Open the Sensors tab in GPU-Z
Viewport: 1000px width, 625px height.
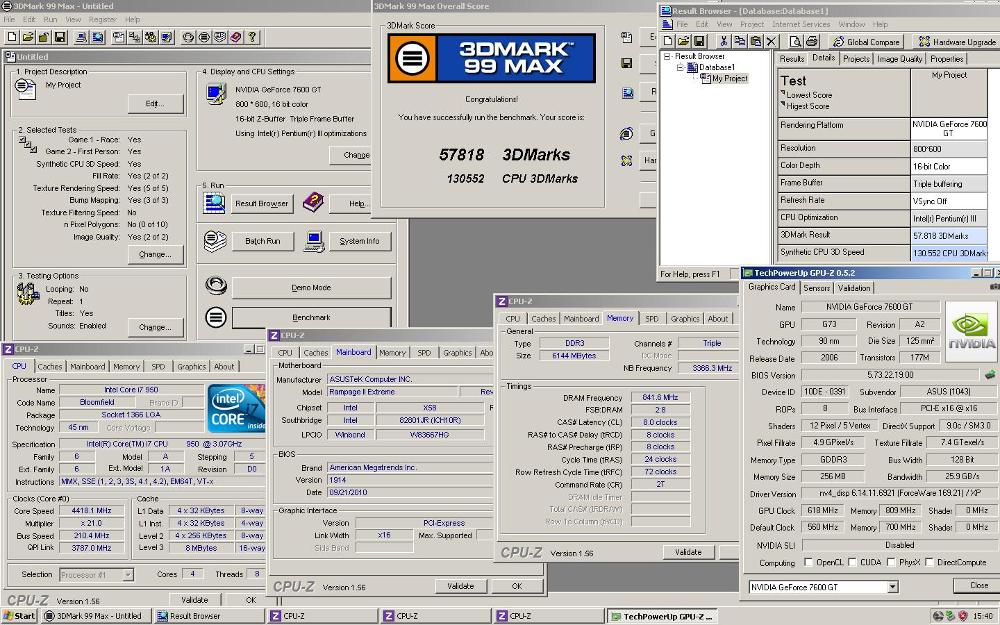pos(816,288)
